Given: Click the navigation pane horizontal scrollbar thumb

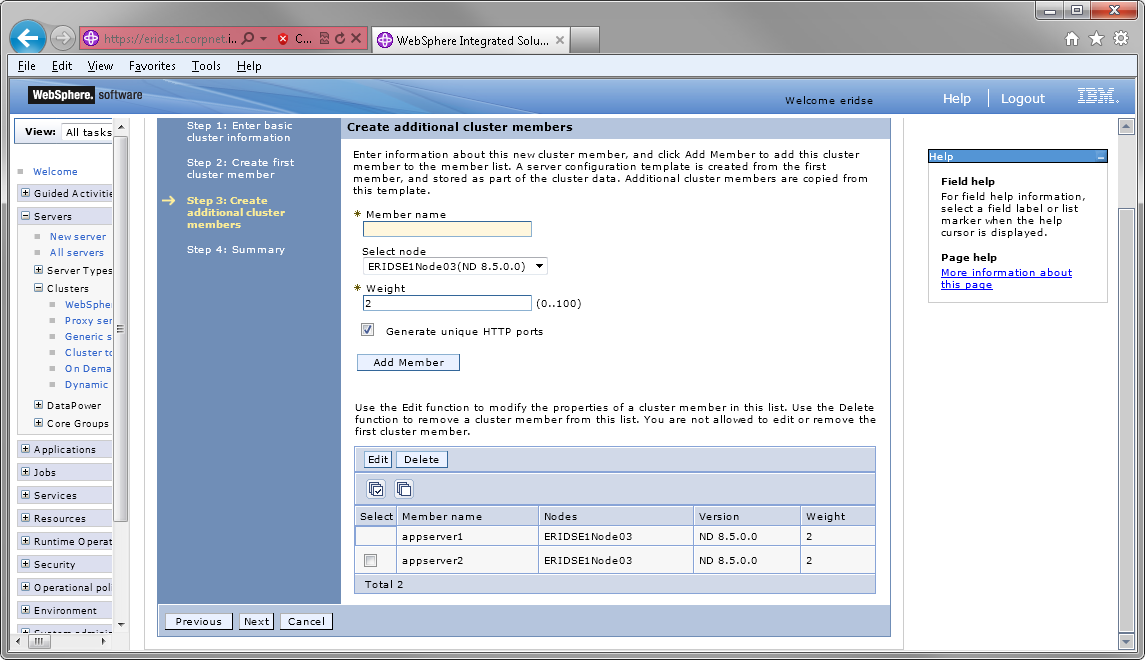Looking at the screenshot, I should [x=39, y=641].
